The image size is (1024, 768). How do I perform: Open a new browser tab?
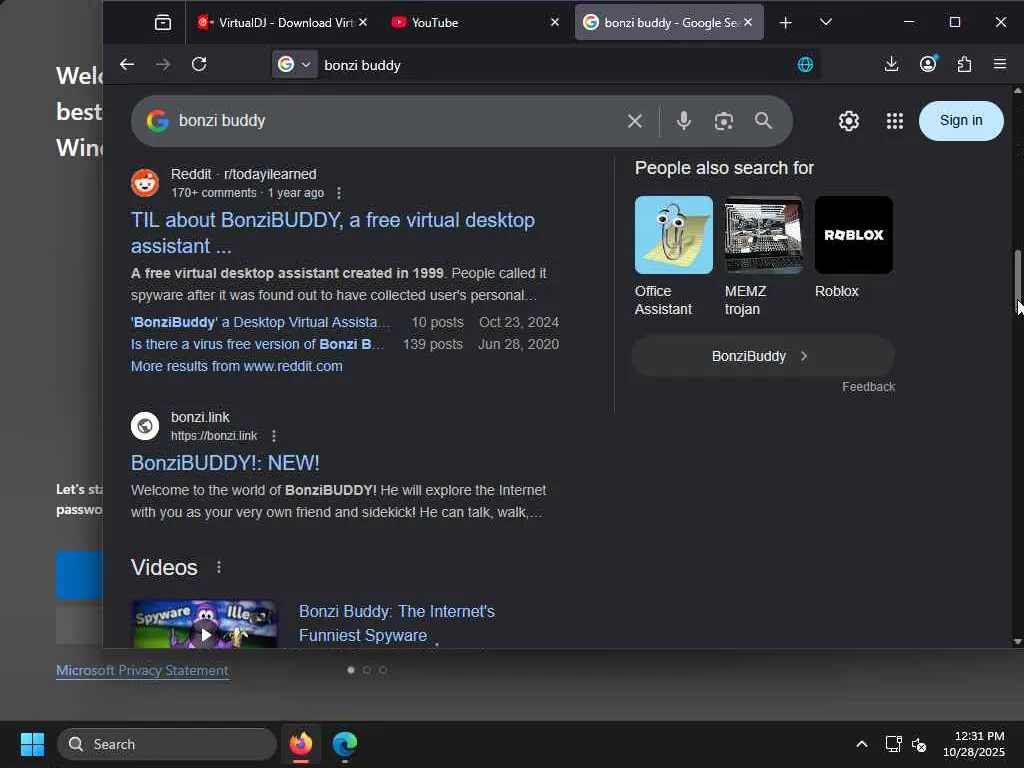pos(785,23)
